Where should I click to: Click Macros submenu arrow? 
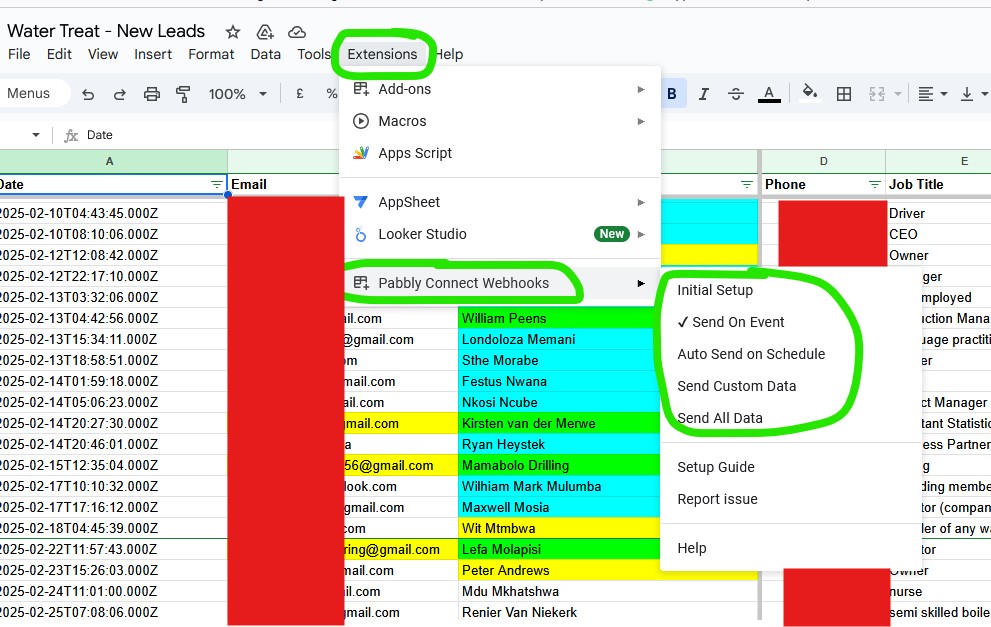(641, 121)
